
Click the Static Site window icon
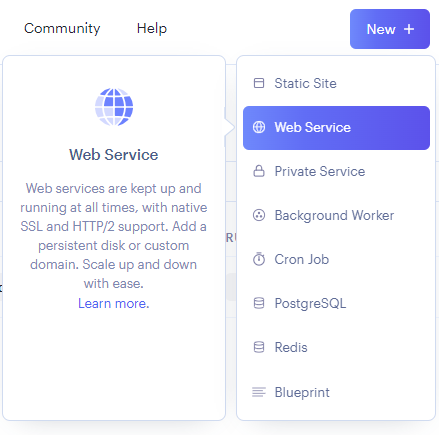pyautogui.click(x=259, y=83)
